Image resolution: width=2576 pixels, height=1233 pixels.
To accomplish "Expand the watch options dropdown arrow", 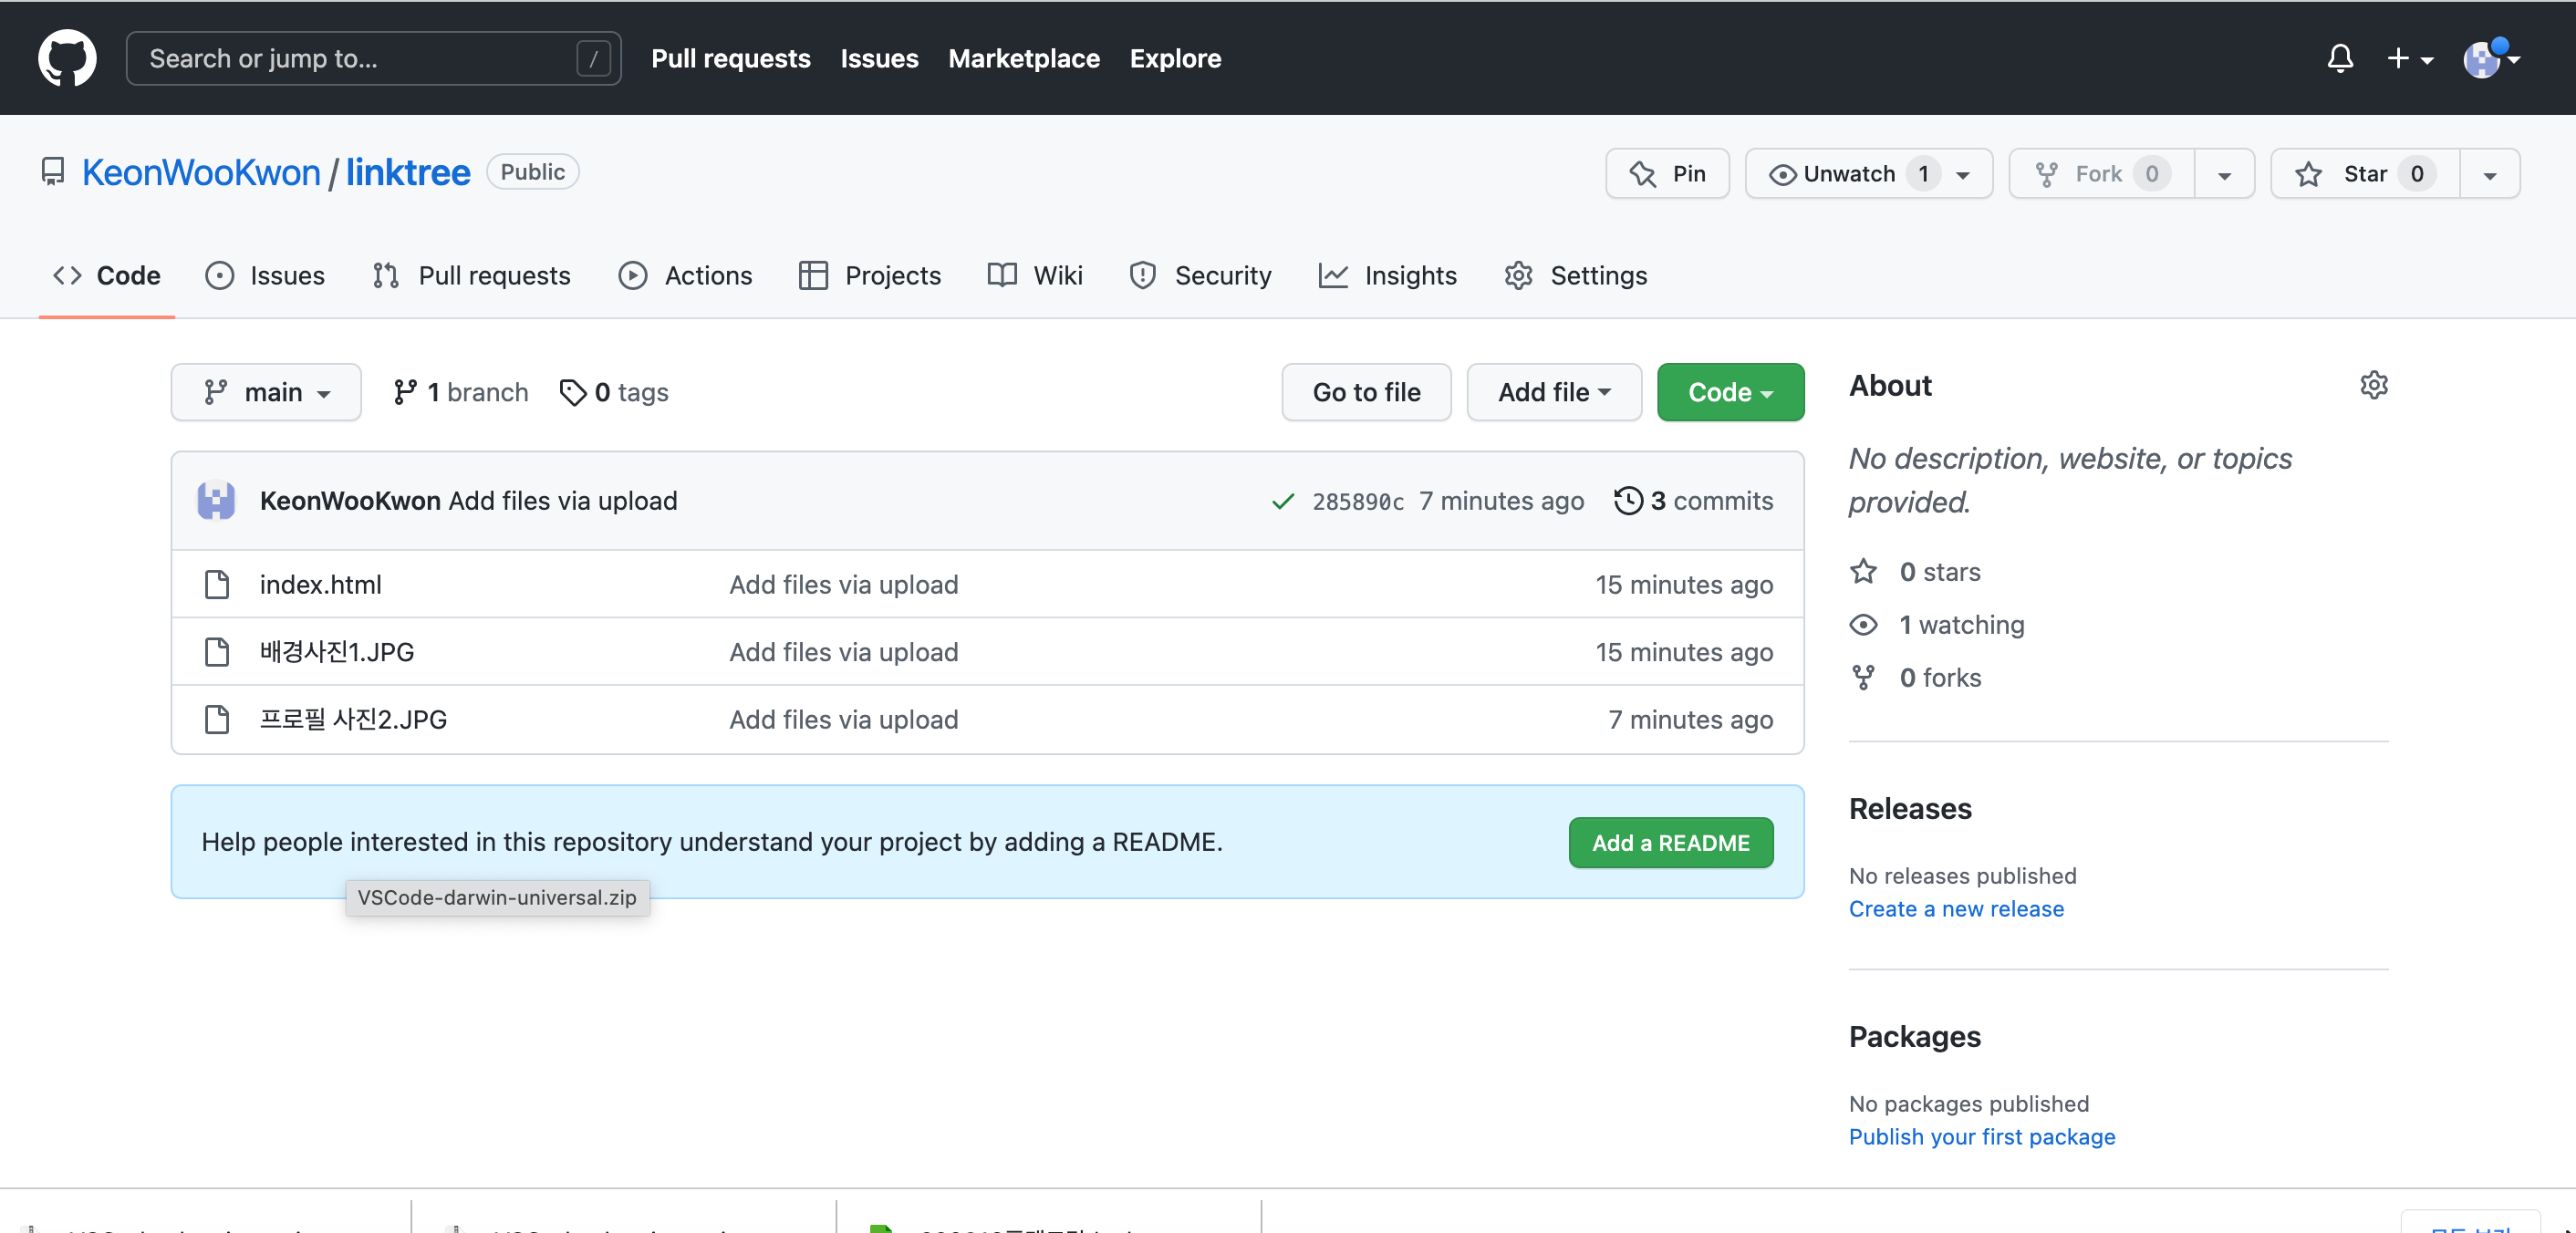I will point(1964,174).
